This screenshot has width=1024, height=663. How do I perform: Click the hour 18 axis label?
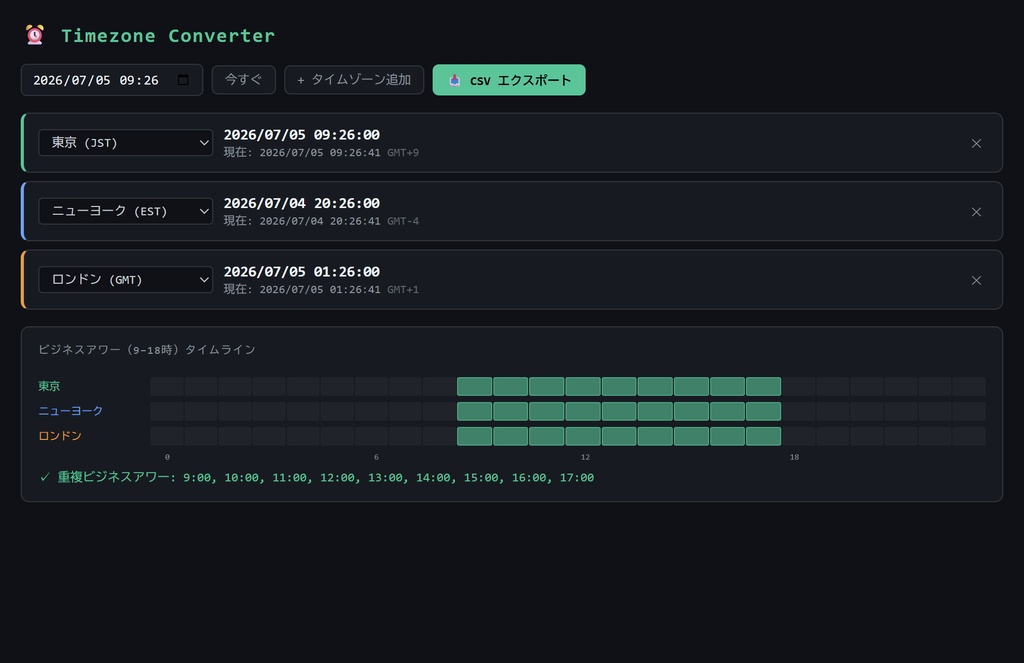[794, 457]
